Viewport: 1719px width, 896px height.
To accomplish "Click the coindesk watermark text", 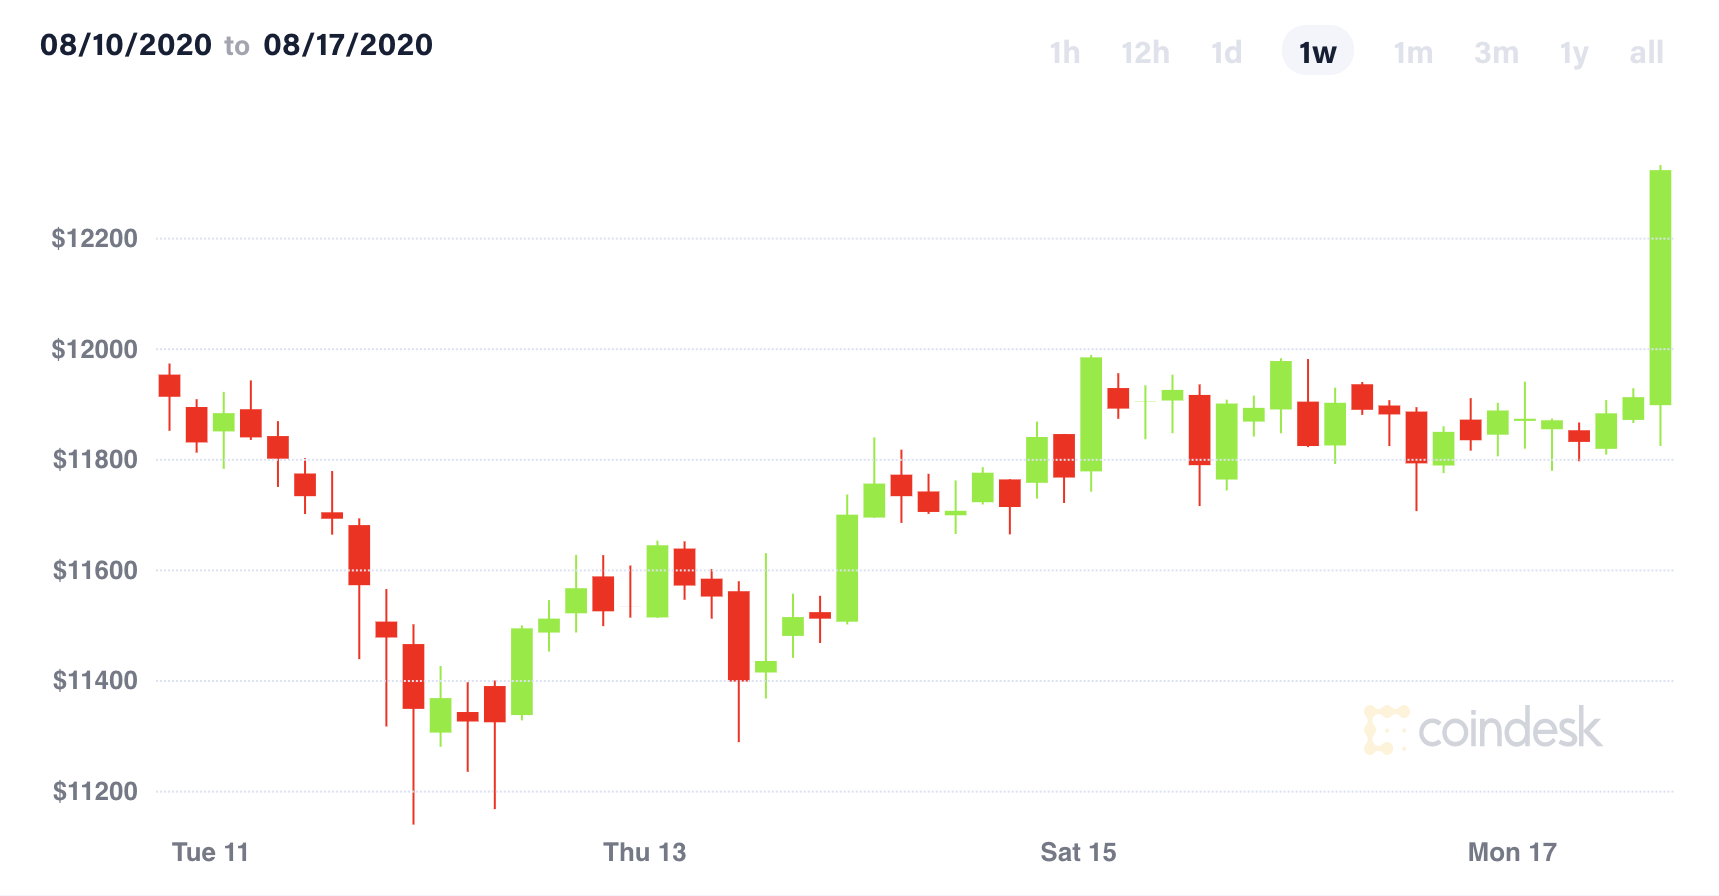I will (x=1510, y=729).
